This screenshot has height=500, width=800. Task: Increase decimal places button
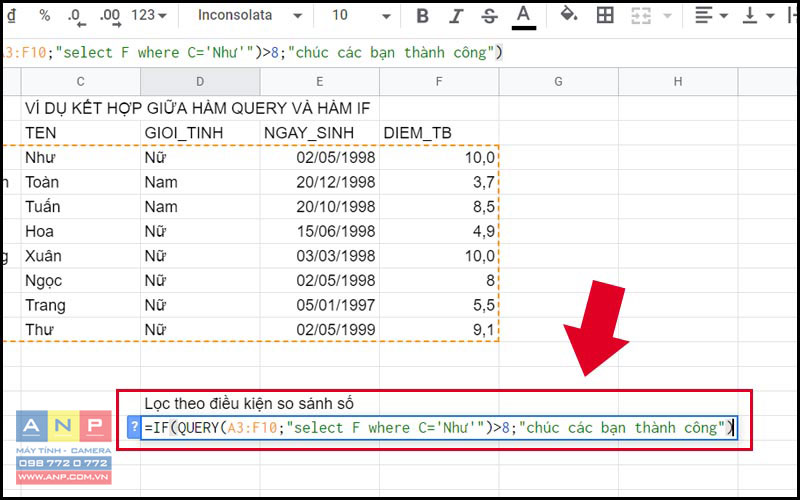point(110,17)
